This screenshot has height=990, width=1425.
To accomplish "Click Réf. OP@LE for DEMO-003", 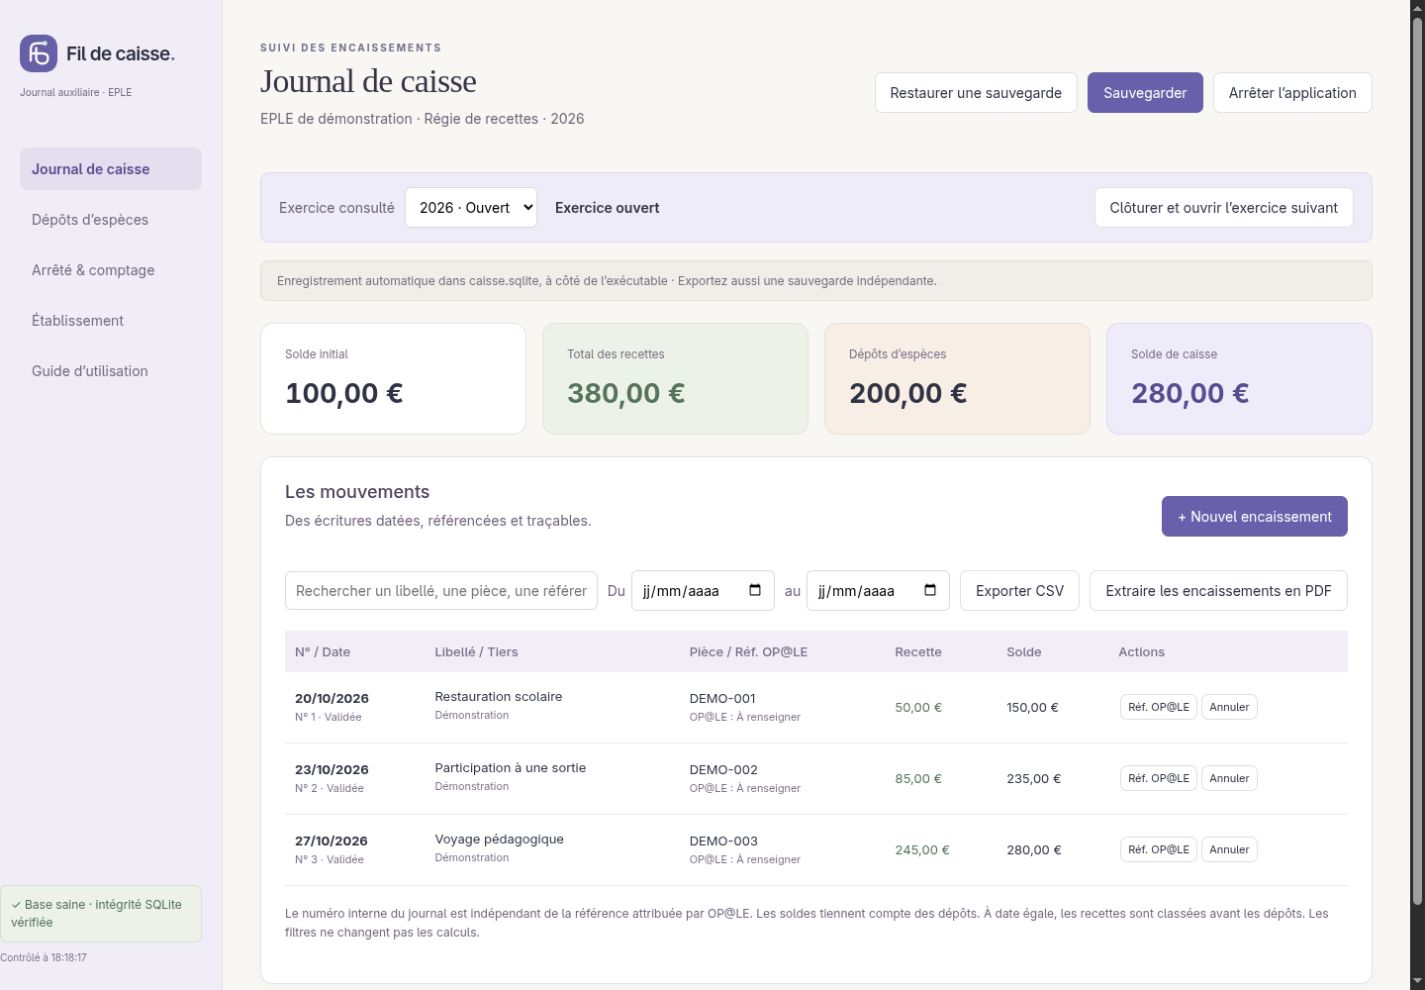I will tap(1158, 849).
